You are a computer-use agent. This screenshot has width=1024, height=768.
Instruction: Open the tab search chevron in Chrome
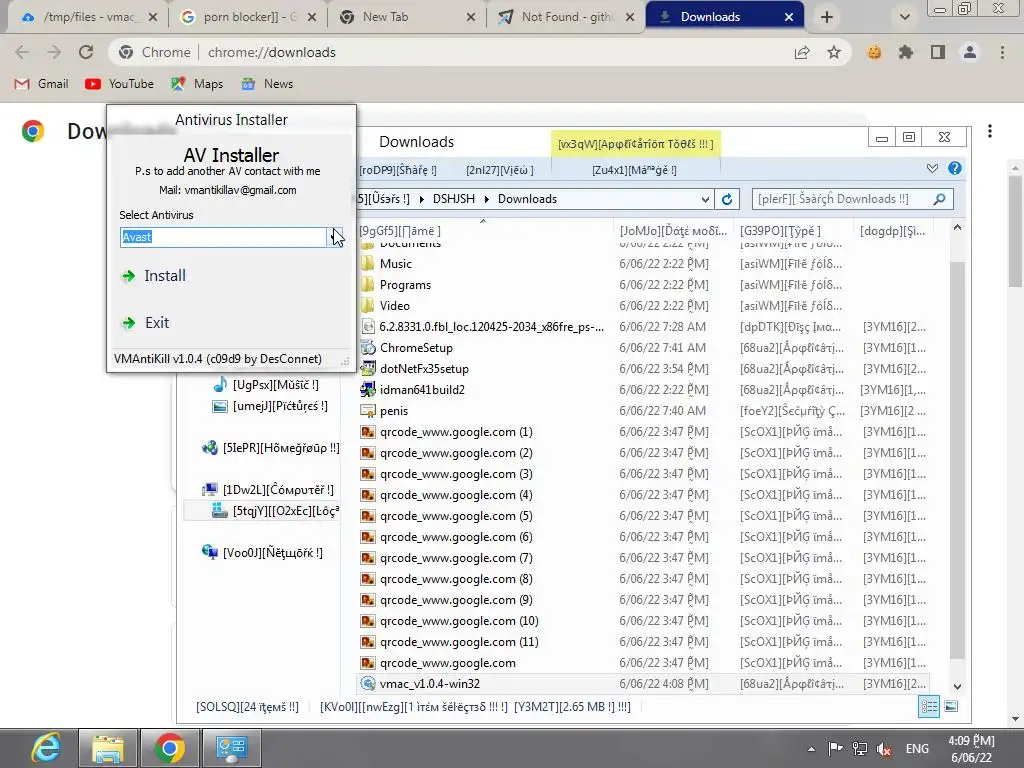(x=904, y=17)
